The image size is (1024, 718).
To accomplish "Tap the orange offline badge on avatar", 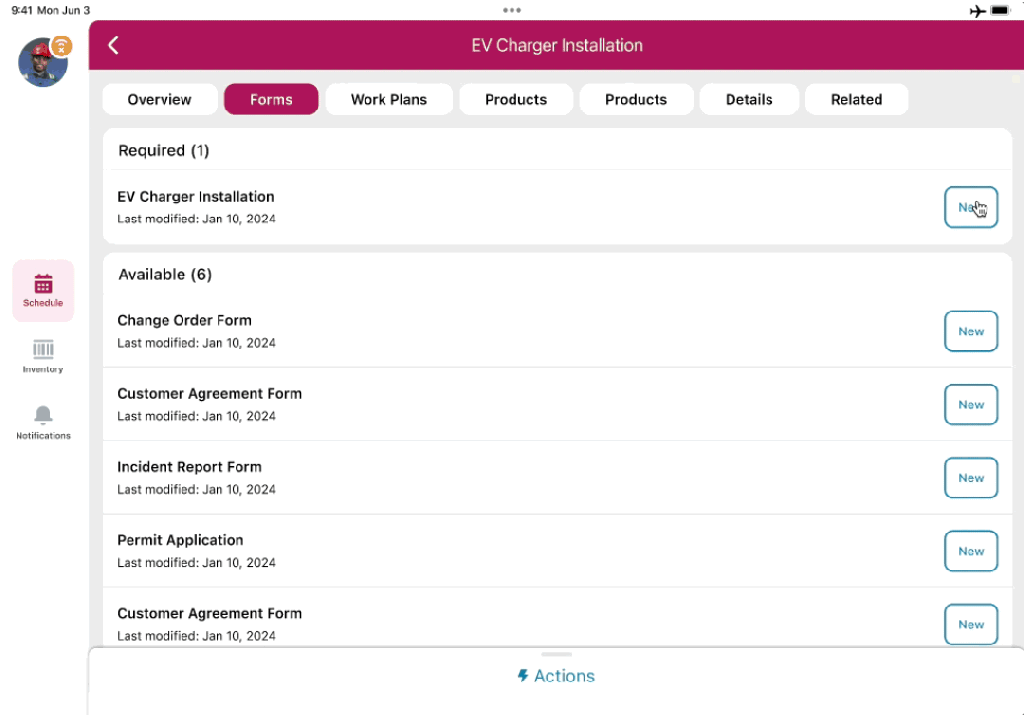I will pyautogui.click(x=62, y=46).
